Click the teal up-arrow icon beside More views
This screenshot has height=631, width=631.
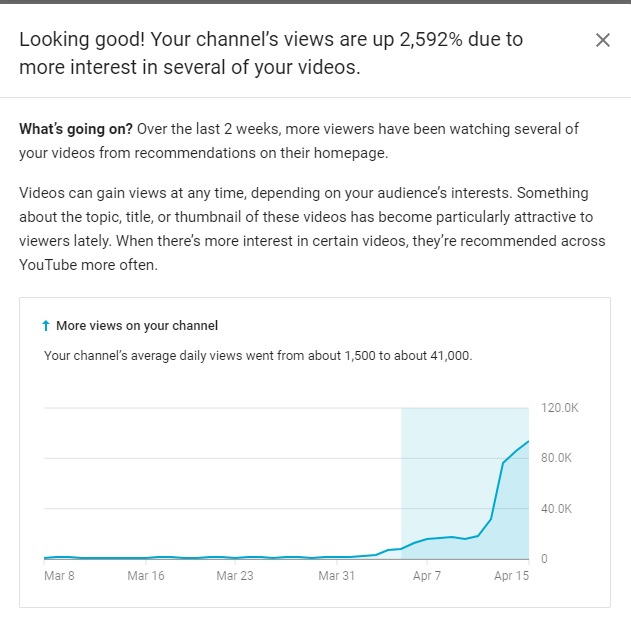(x=46, y=326)
